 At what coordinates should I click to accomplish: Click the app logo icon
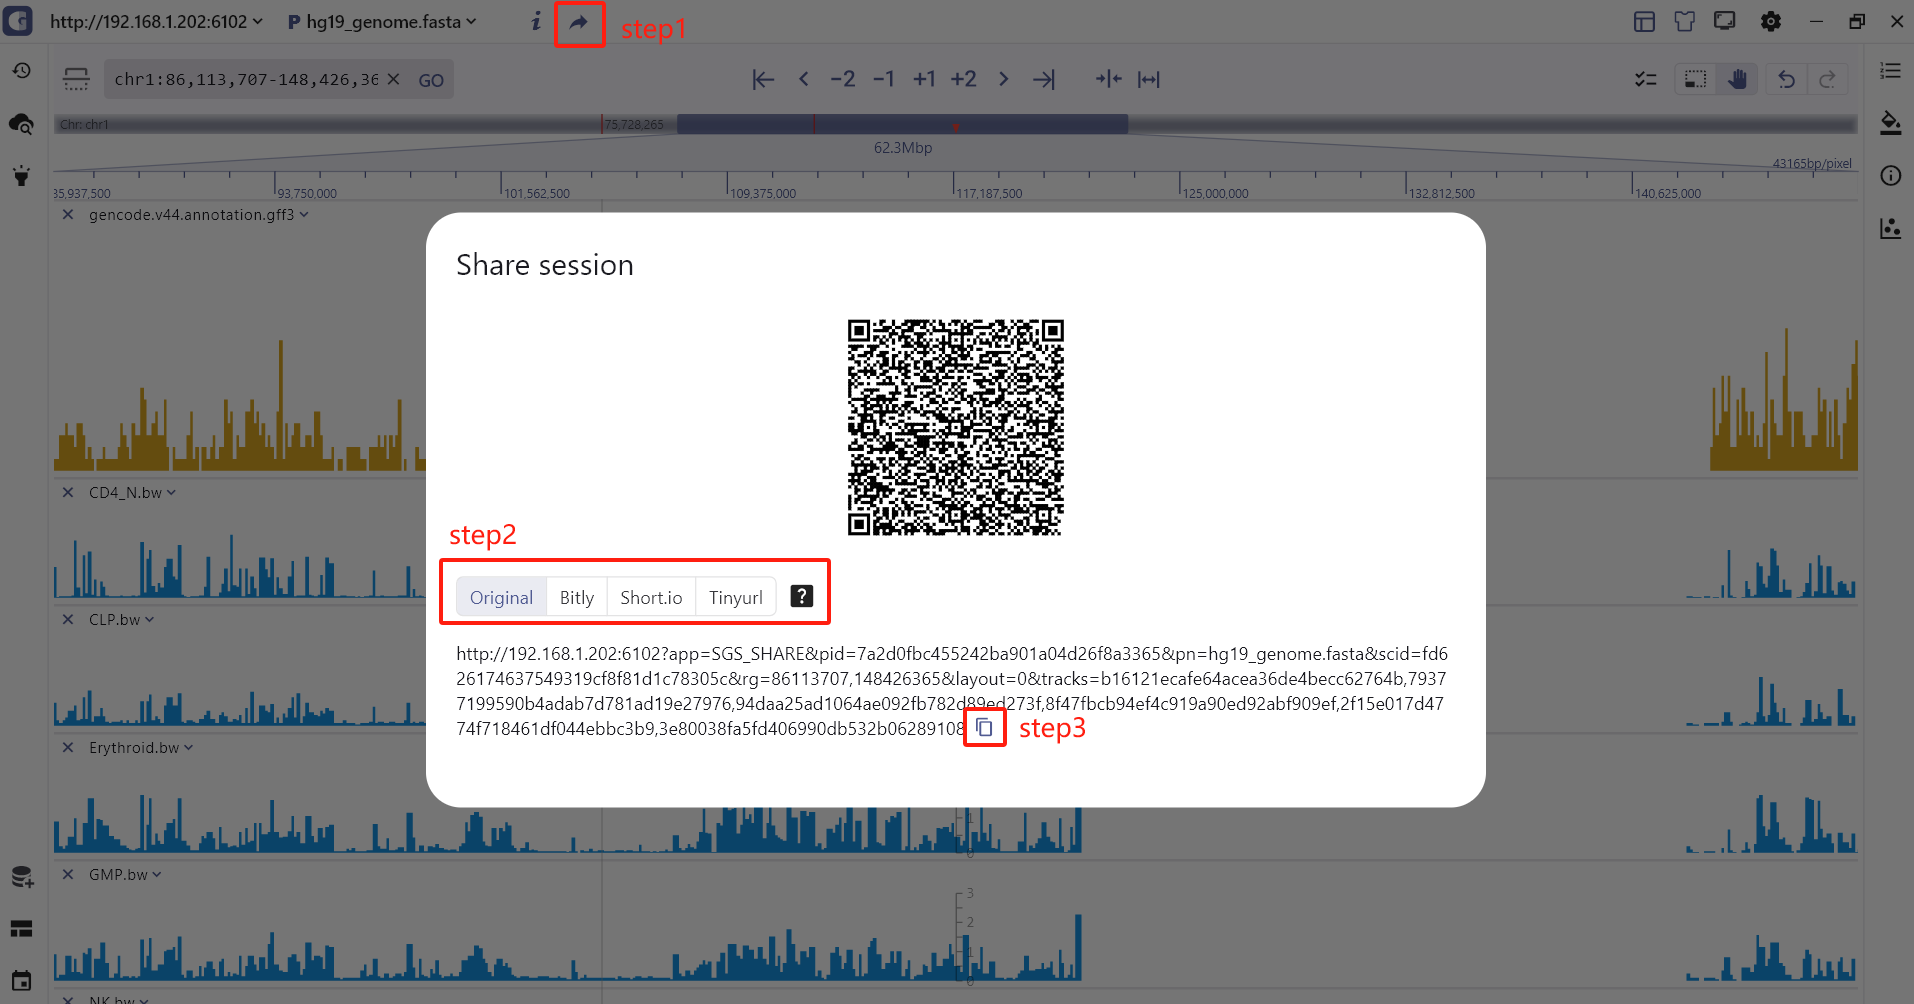point(18,21)
